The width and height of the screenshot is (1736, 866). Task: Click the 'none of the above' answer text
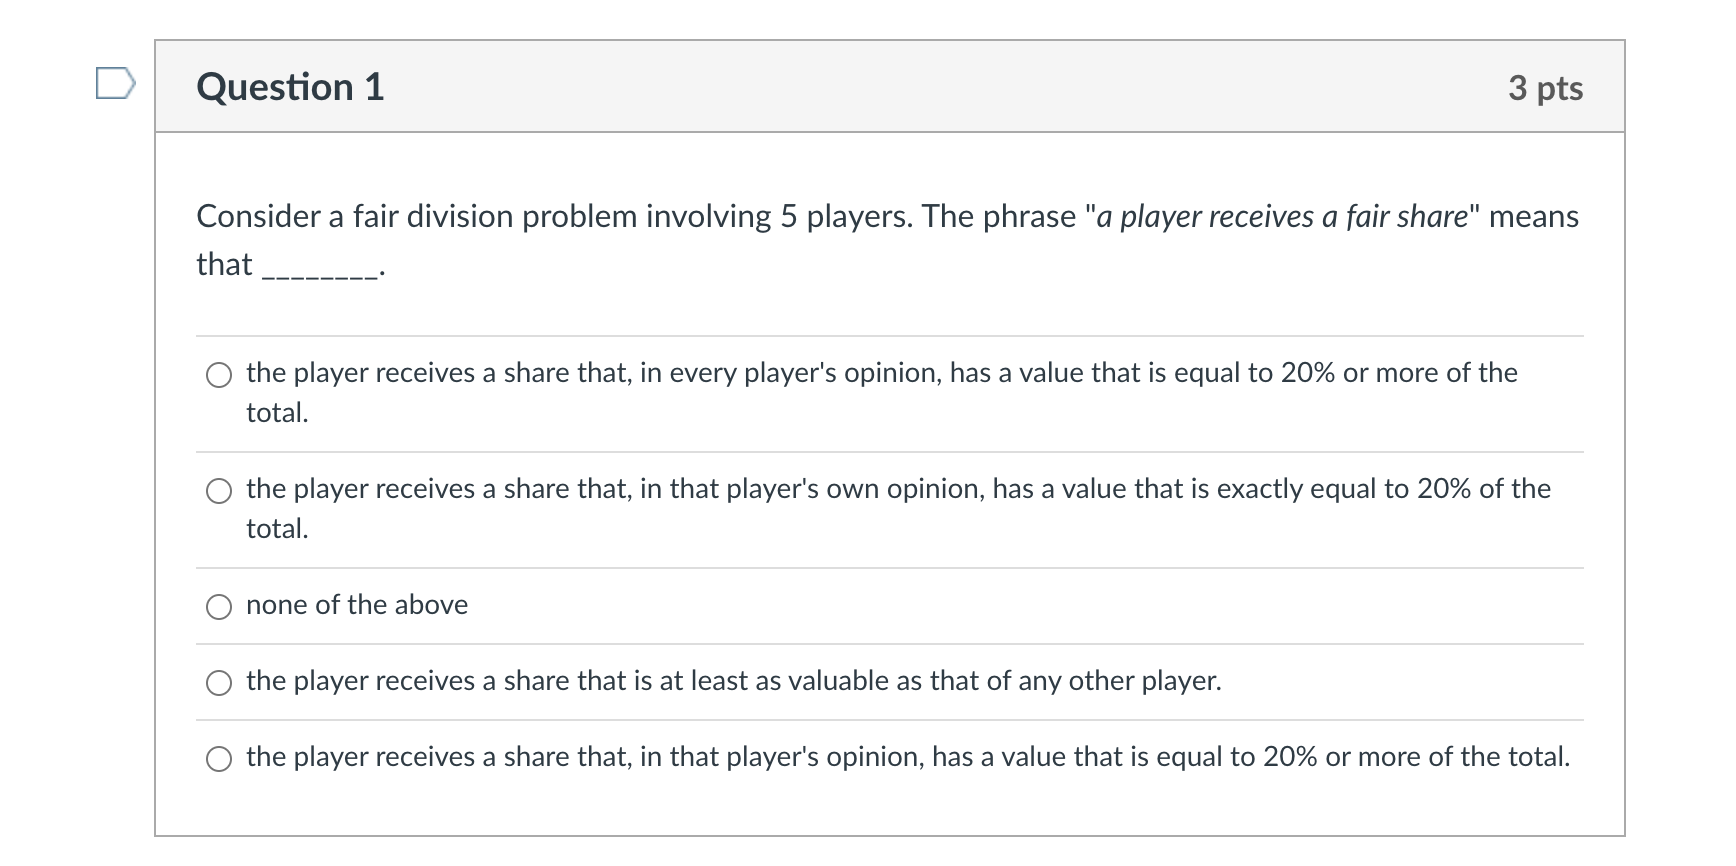pos(357,604)
